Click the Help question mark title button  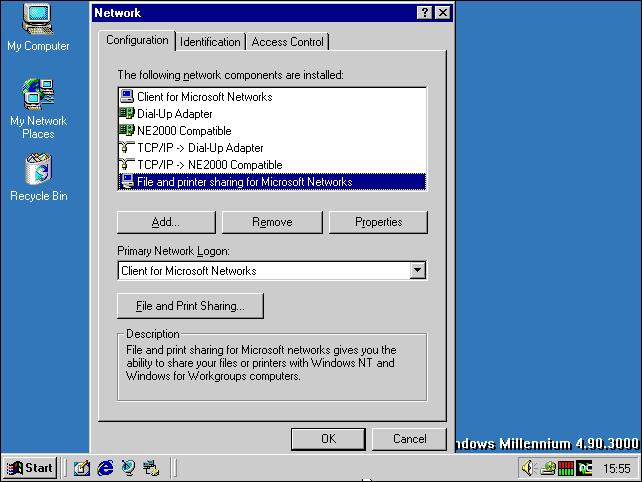[x=425, y=13]
